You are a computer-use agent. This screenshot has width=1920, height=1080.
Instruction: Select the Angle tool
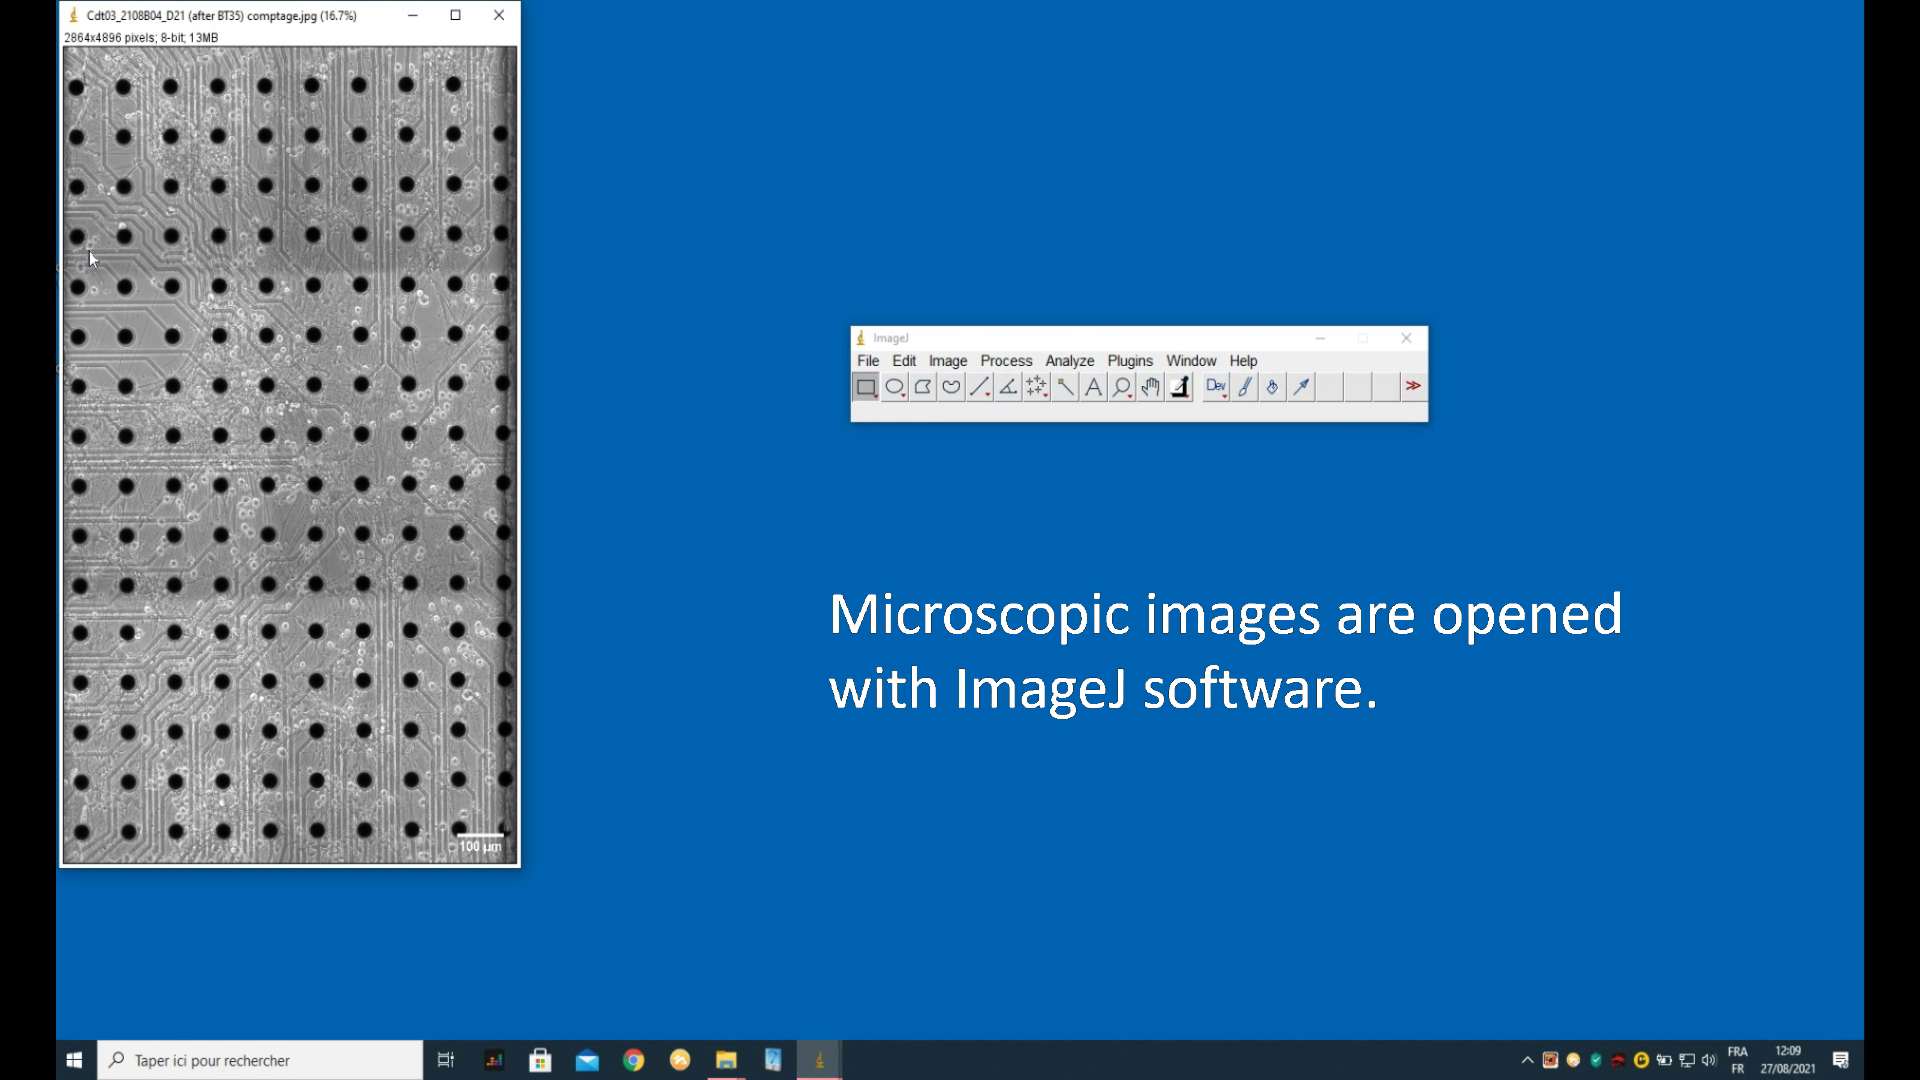(x=1008, y=387)
